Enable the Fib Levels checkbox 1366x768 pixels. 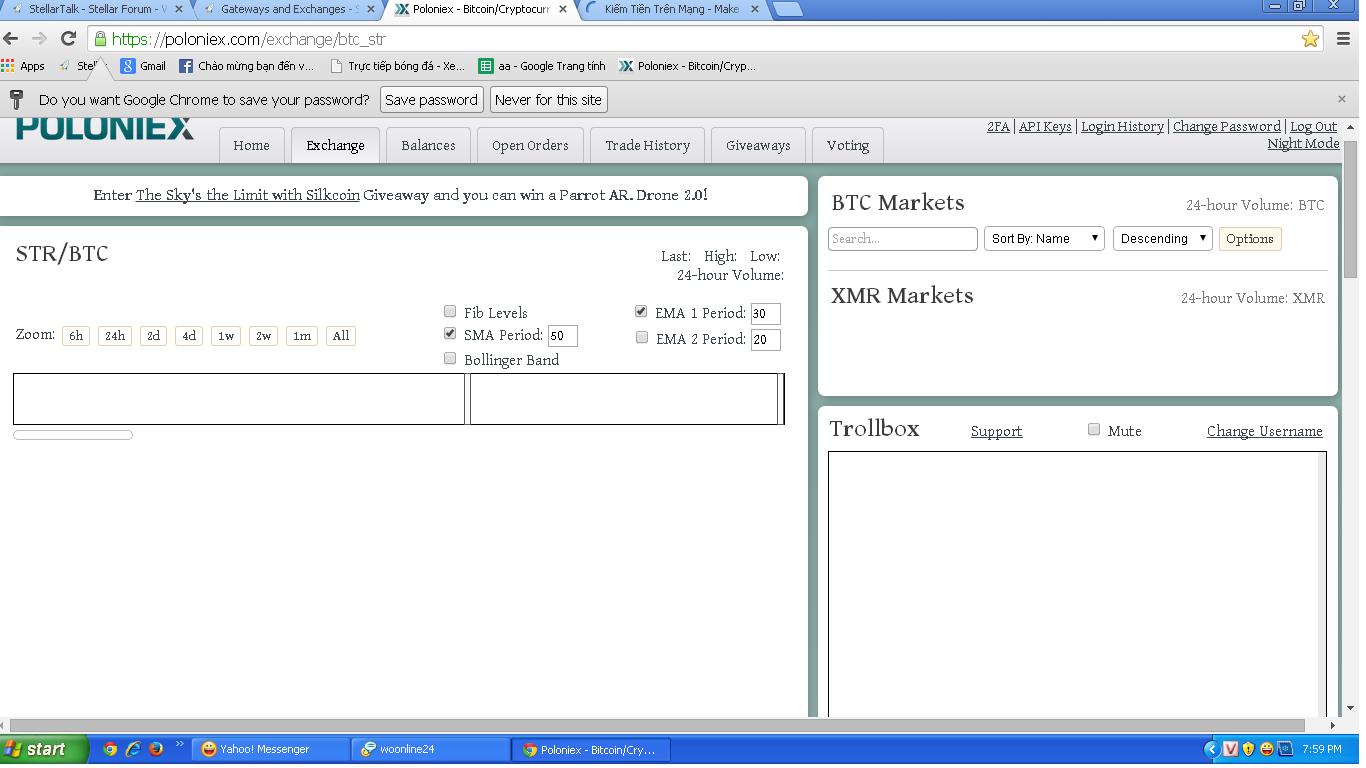pyautogui.click(x=450, y=312)
